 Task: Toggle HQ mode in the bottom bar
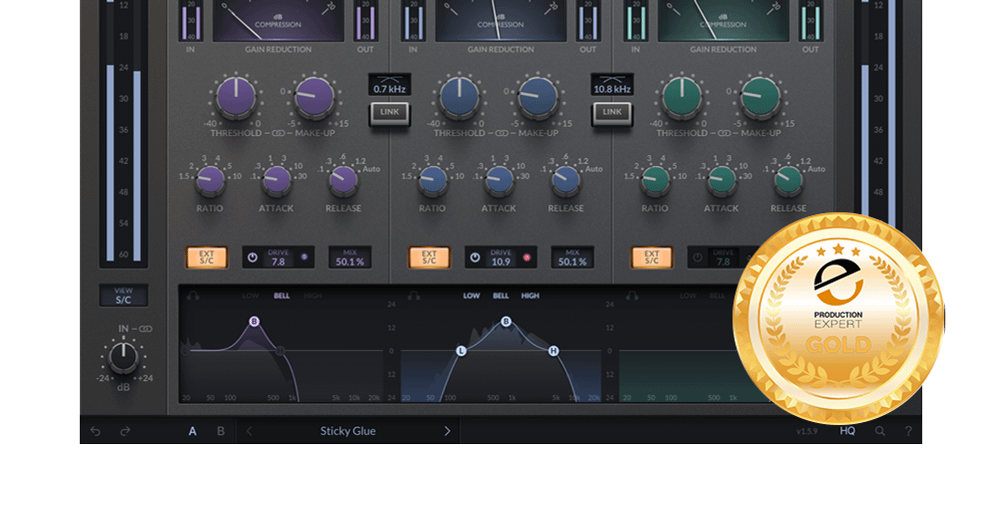847,431
